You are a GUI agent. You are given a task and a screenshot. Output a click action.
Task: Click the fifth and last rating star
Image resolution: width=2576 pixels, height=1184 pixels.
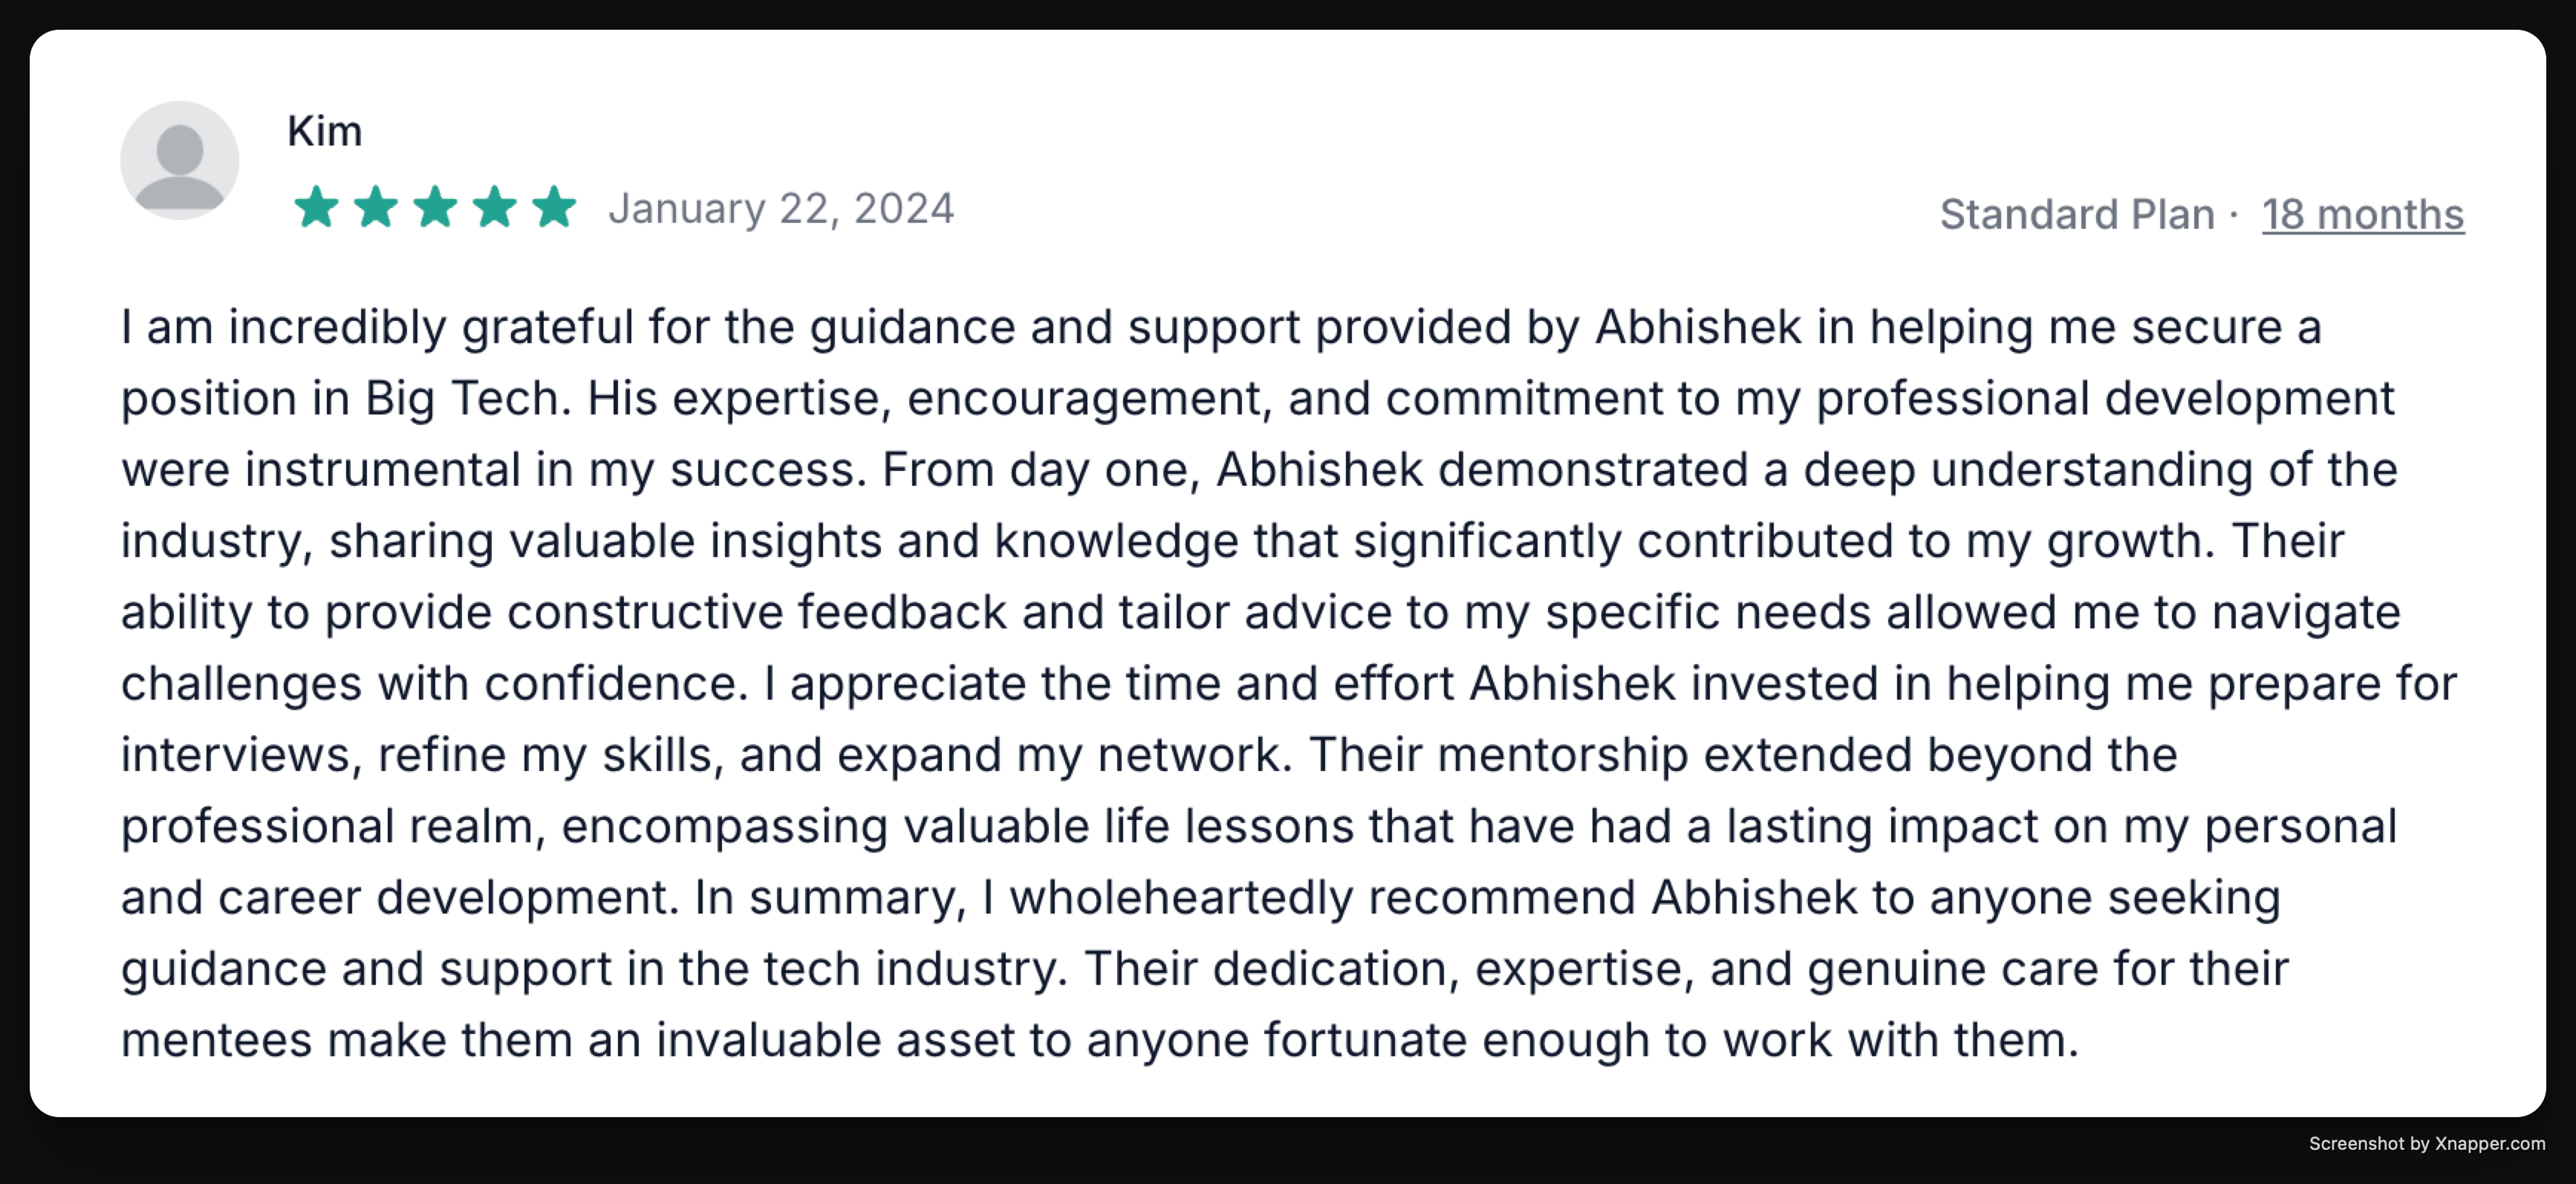coord(553,208)
